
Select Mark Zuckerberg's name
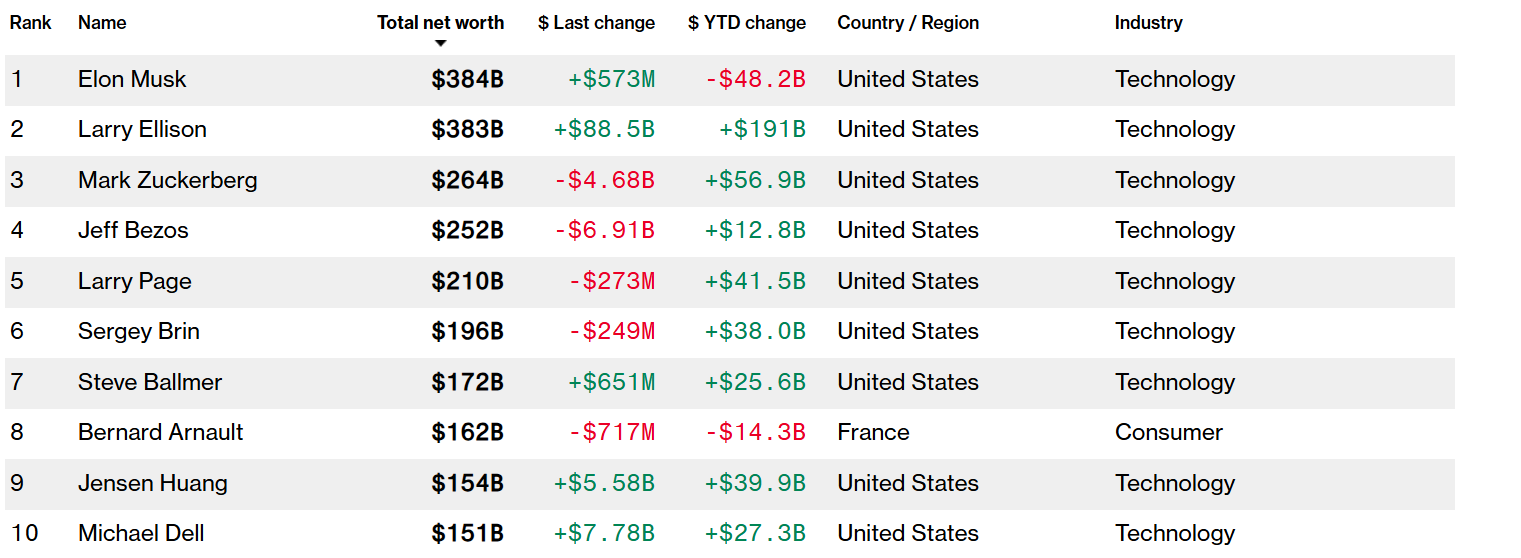[x=167, y=180]
